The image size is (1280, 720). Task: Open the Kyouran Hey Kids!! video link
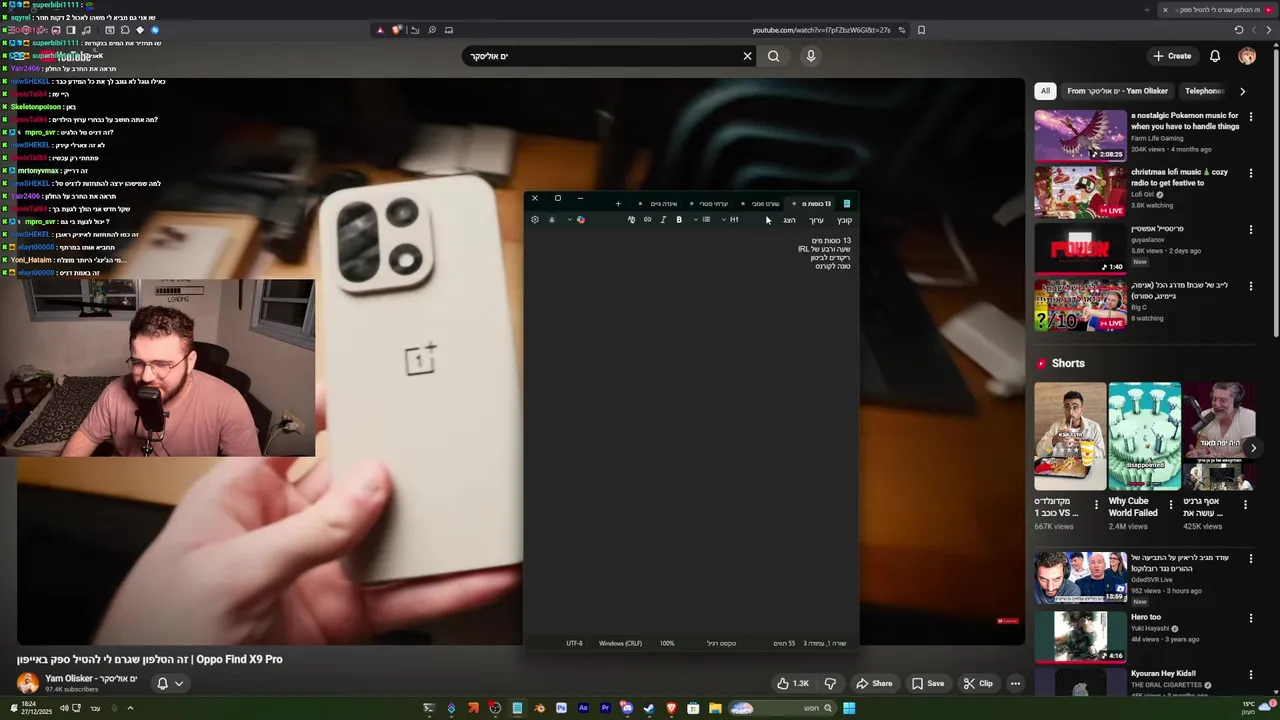click(1163, 673)
